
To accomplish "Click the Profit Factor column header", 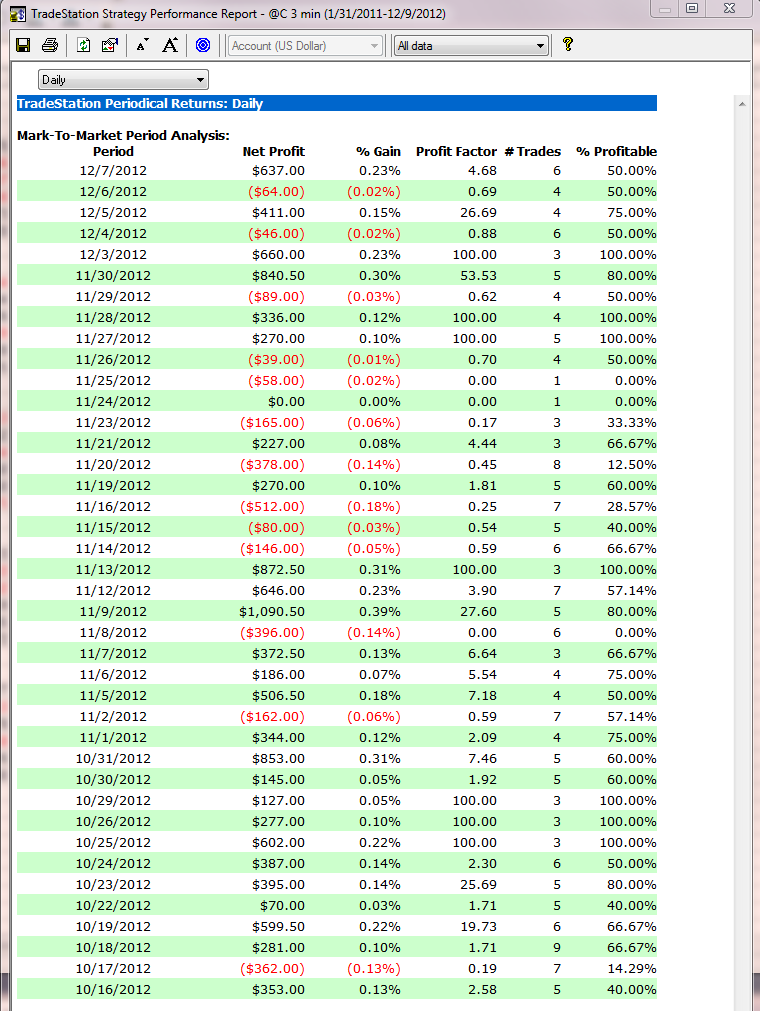I will [456, 151].
